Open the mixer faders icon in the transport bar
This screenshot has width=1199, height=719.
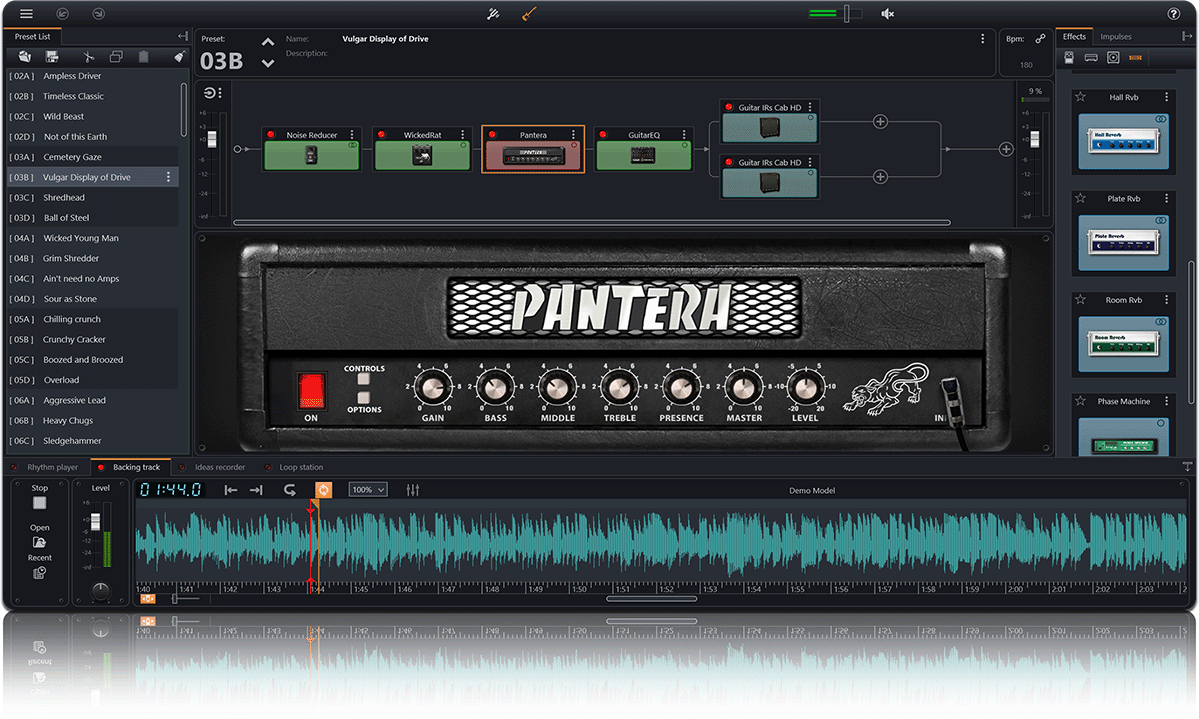412,490
